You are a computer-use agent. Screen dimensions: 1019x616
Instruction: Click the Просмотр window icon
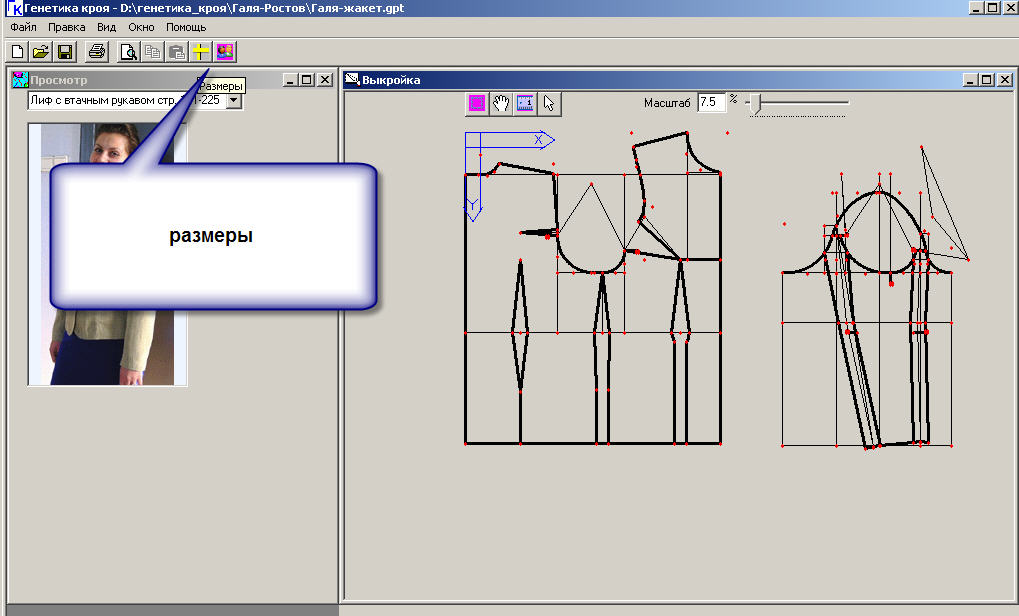tap(20, 80)
